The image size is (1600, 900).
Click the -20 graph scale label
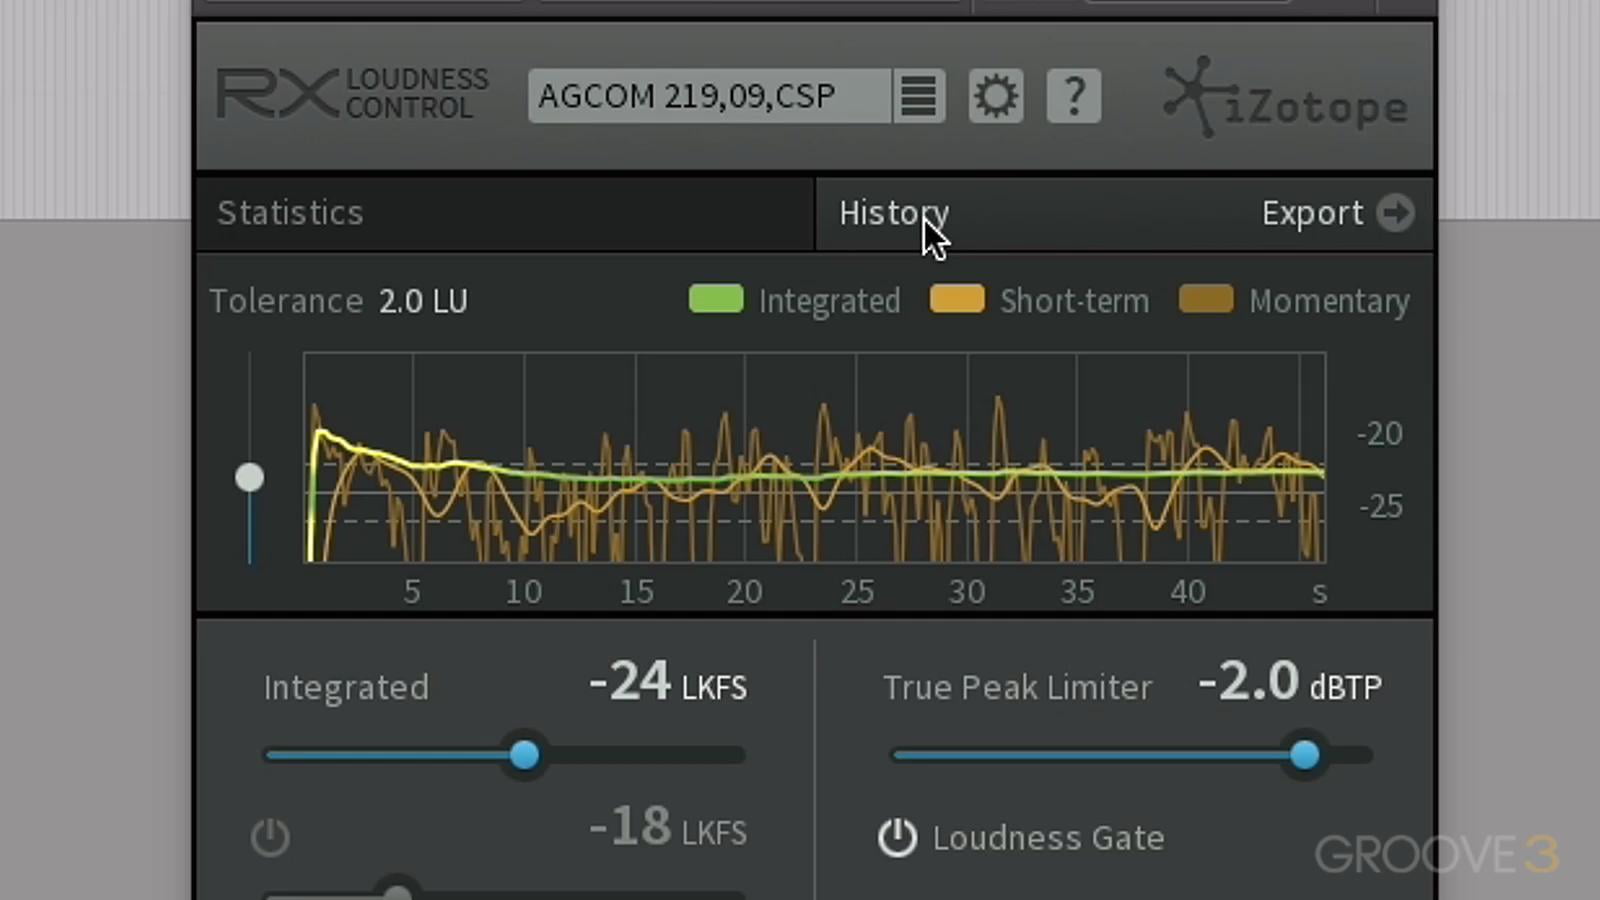click(x=1380, y=433)
